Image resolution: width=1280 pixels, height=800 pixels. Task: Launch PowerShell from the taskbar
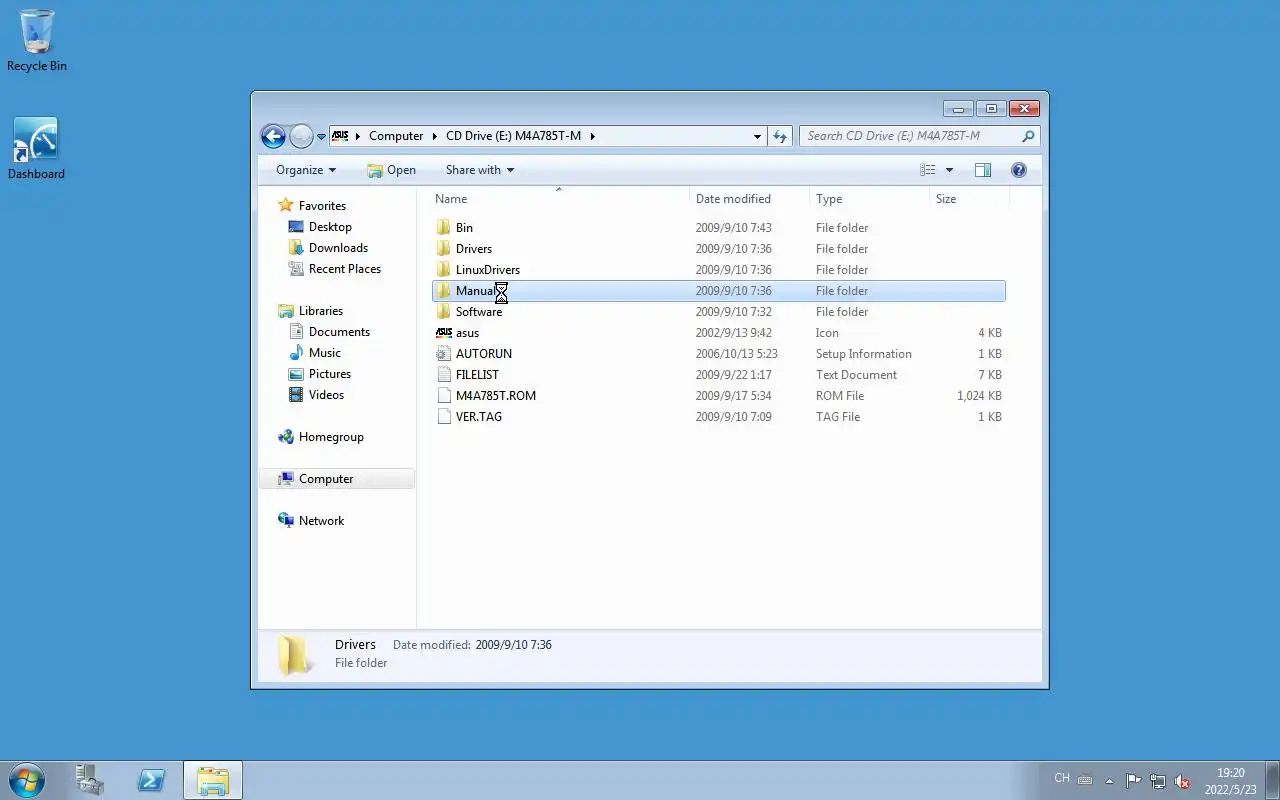[151, 780]
